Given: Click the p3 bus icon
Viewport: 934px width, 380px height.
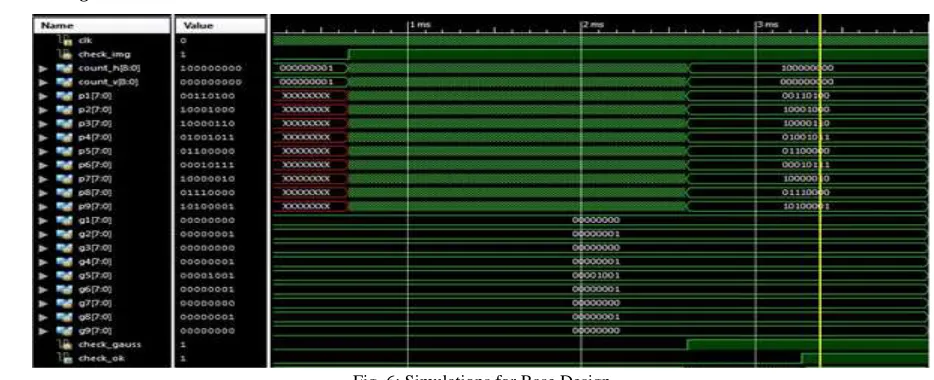Looking at the screenshot, I should pyautogui.click(x=64, y=123).
